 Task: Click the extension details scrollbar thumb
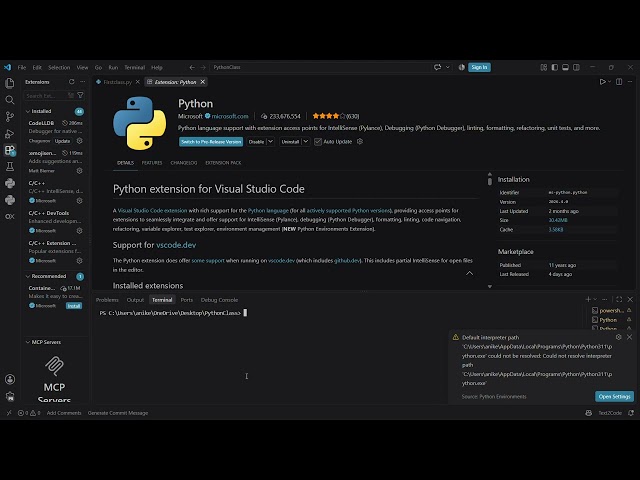tap(490, 181)
